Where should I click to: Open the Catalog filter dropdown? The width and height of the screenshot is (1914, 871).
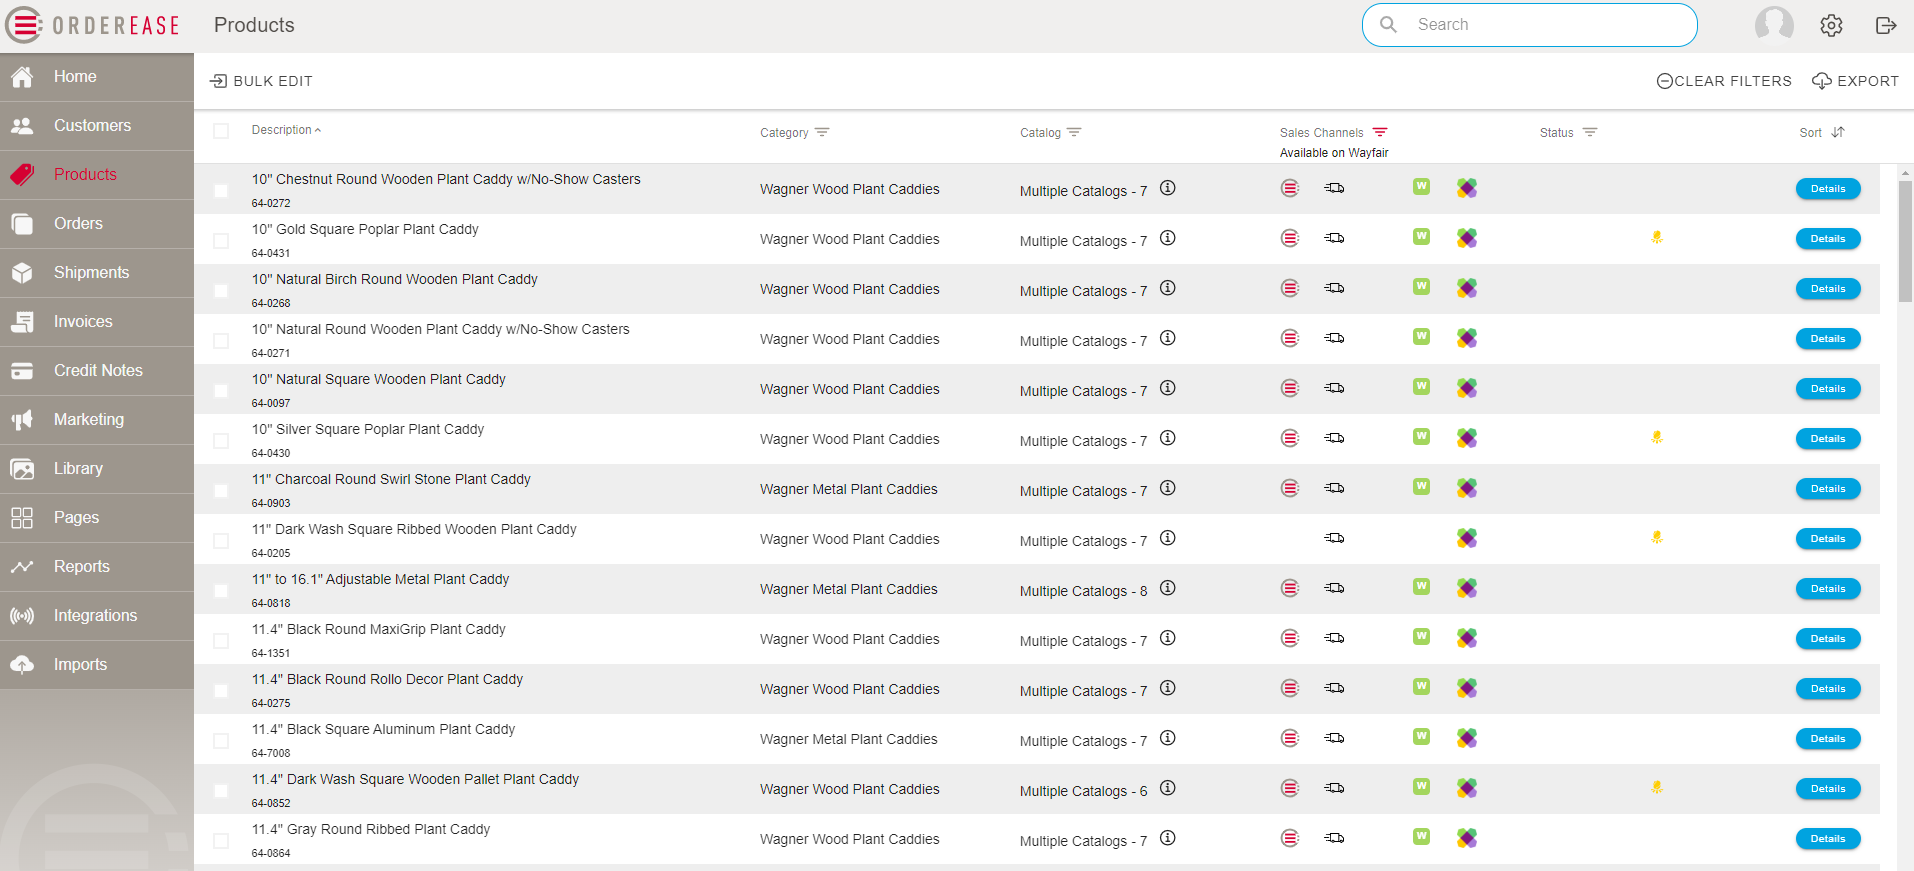[1074, 132]
